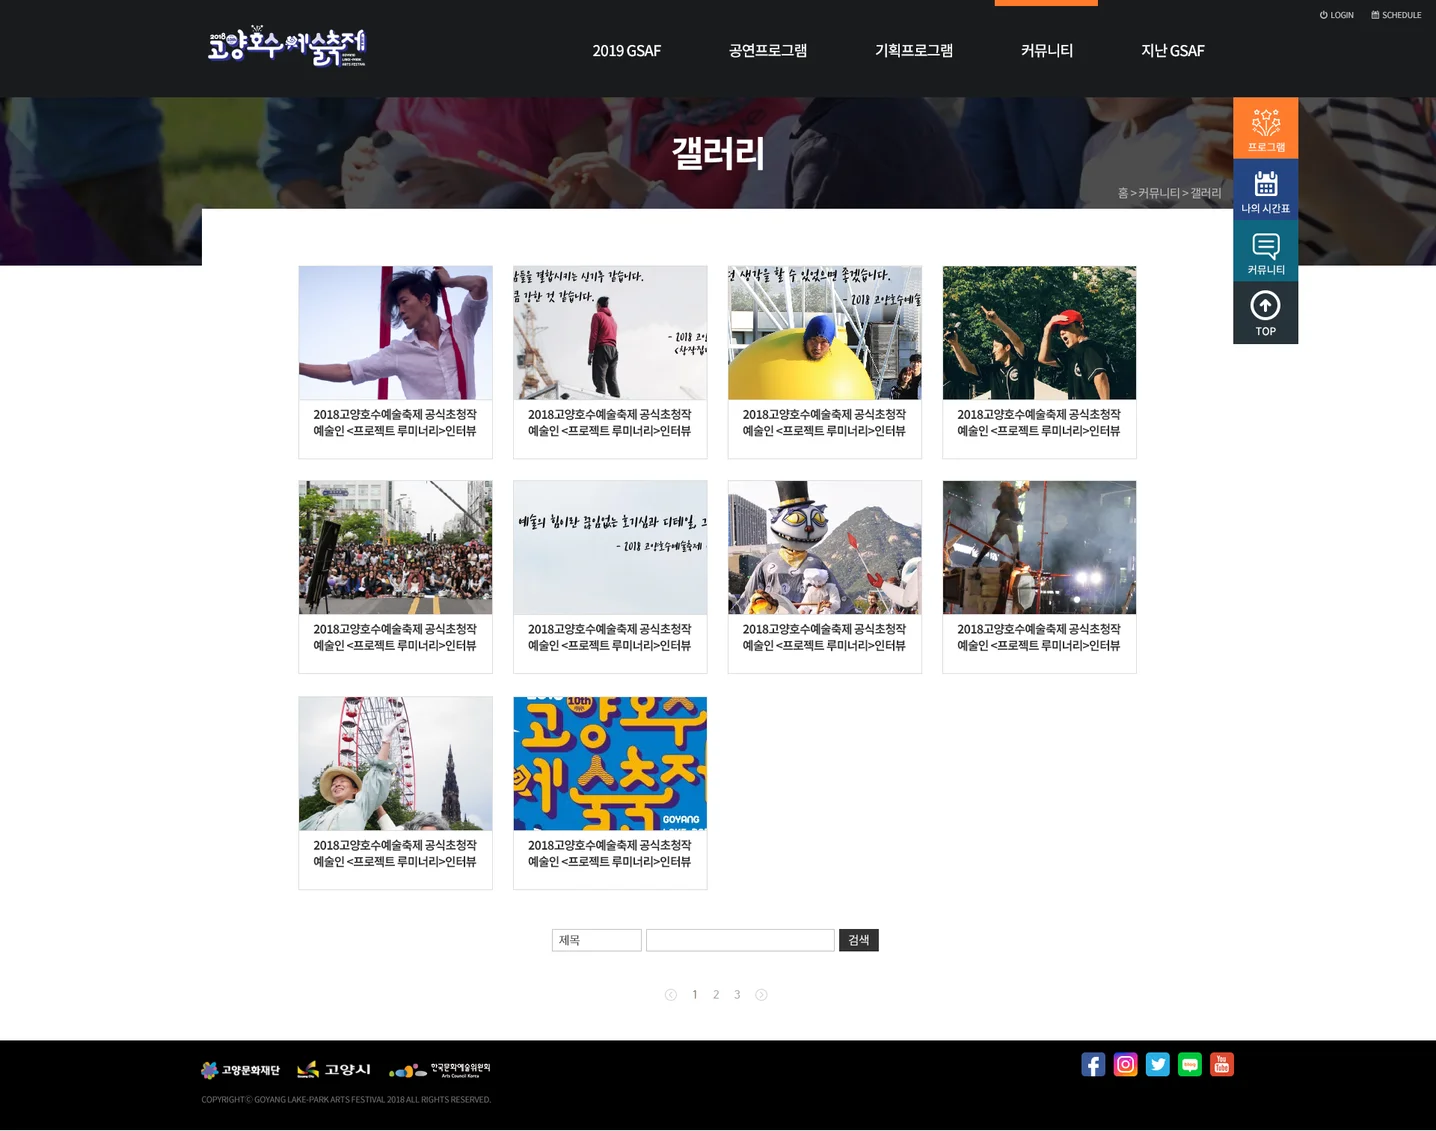Click the next-page chevron in pagination
The image size is (1436, 1131).
click(x=761, y=994)
